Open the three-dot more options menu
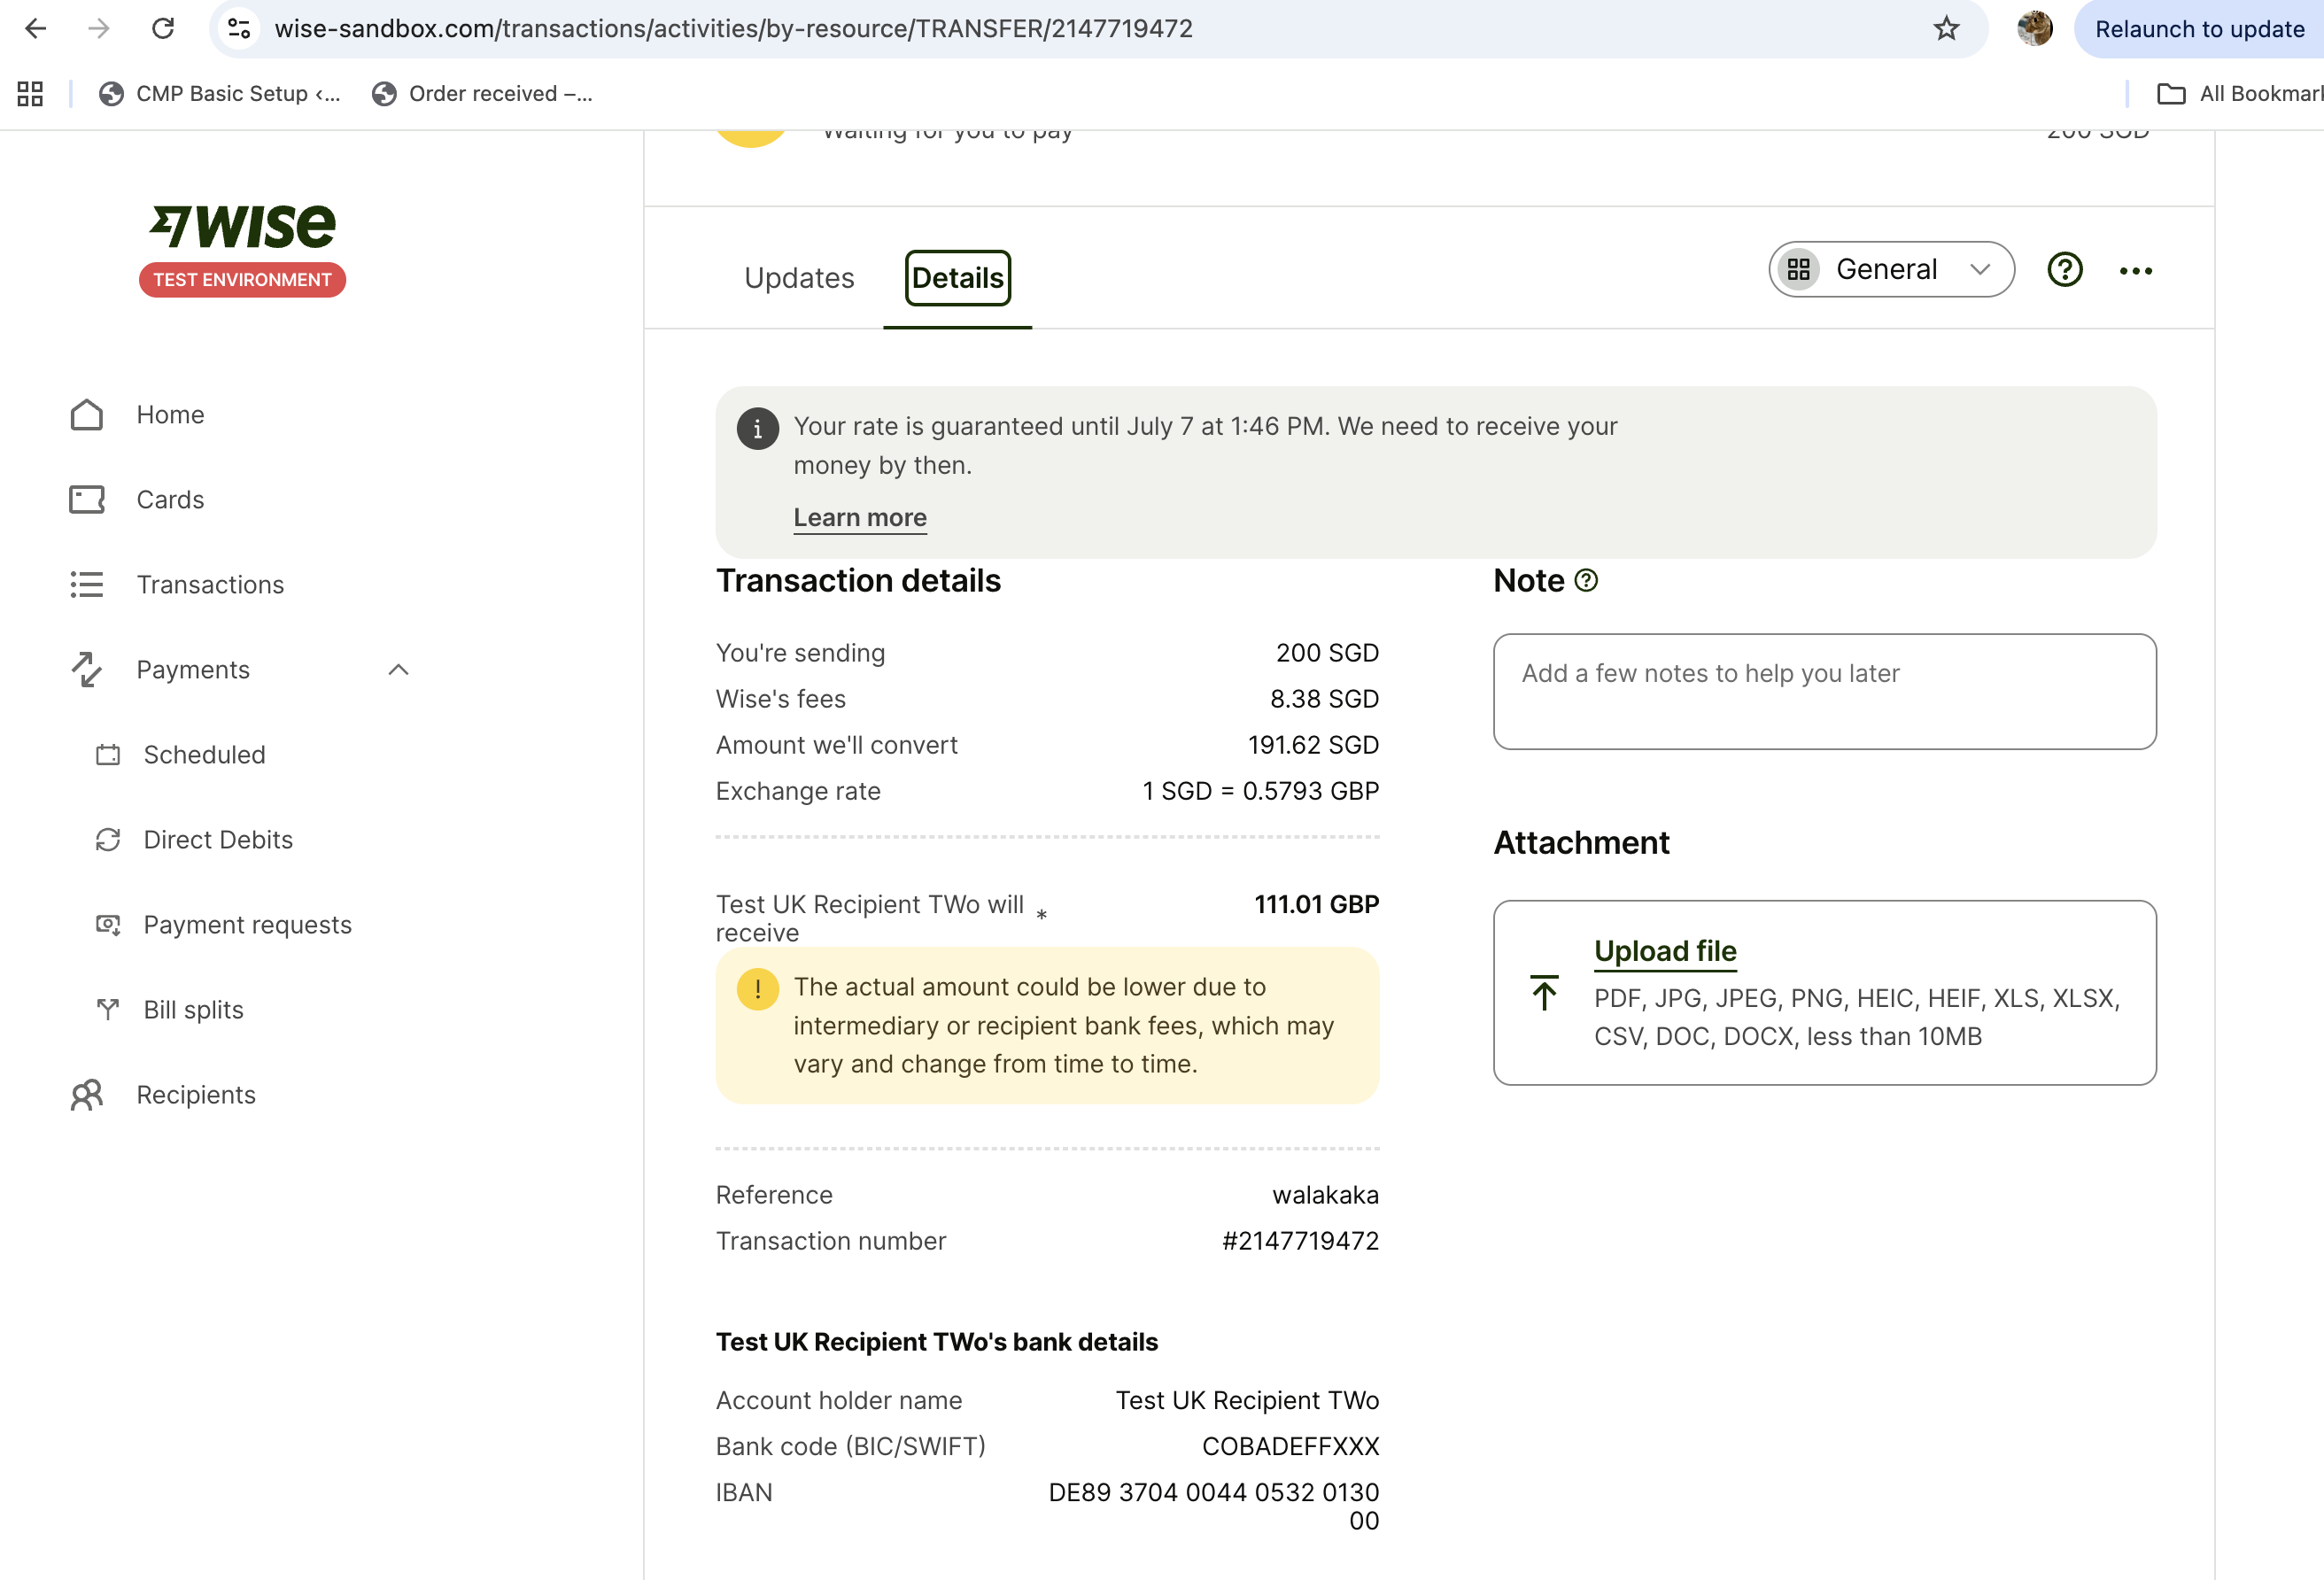This screenshot has width=2324, height=1580. [2135, 270]
